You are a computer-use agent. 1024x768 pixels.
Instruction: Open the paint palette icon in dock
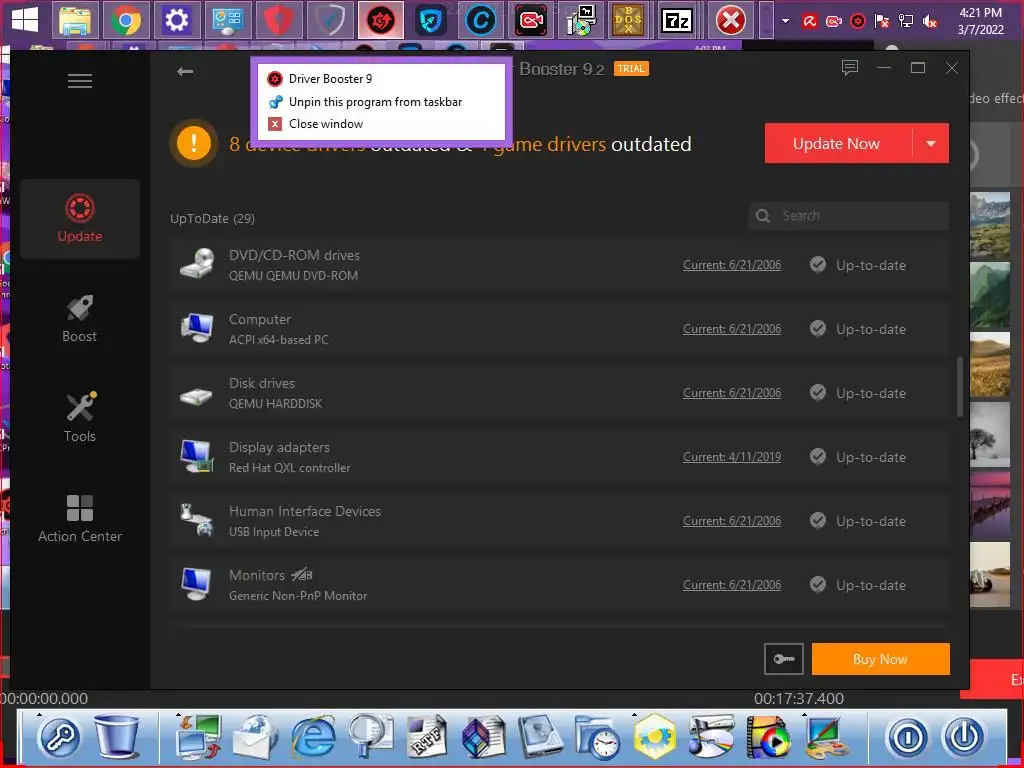(x=827, y=737)
